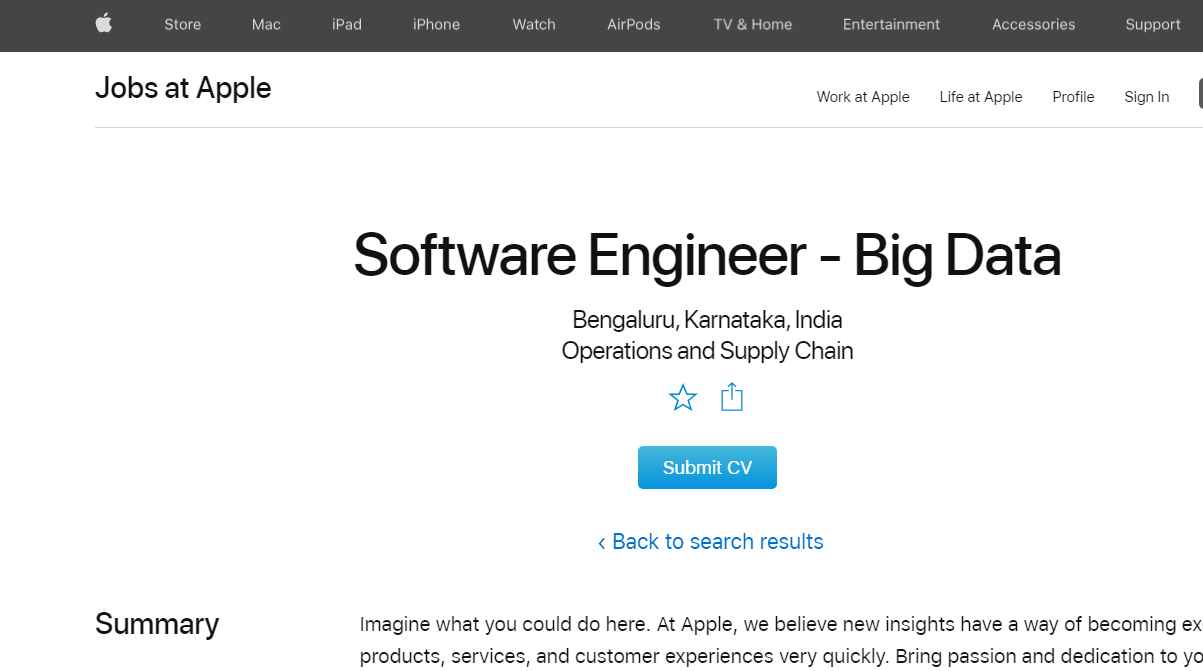Go to Jobs at Apple home
The width and height of the screenshot is (1203, 671).
(x=183, y=88)
